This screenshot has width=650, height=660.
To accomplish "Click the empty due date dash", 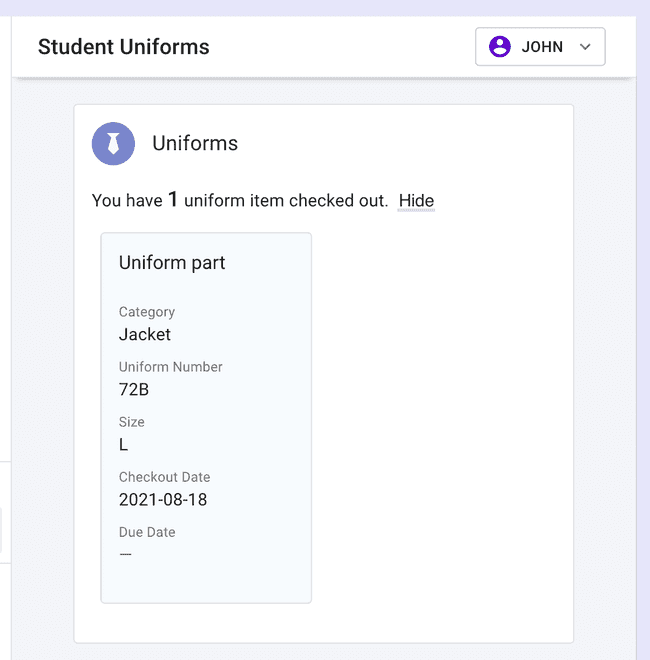I will coord(126,554).
